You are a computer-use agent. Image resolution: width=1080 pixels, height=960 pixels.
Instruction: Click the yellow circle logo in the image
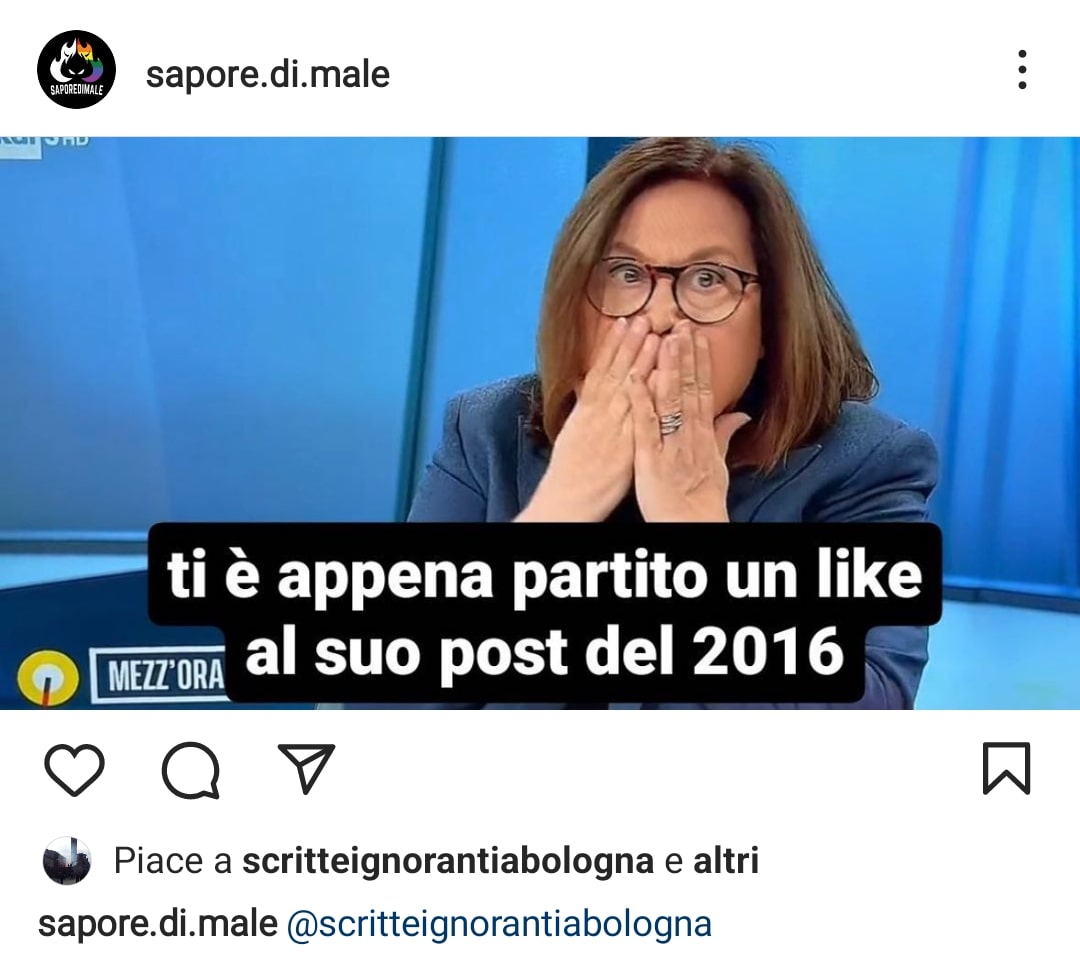(48, 678)
